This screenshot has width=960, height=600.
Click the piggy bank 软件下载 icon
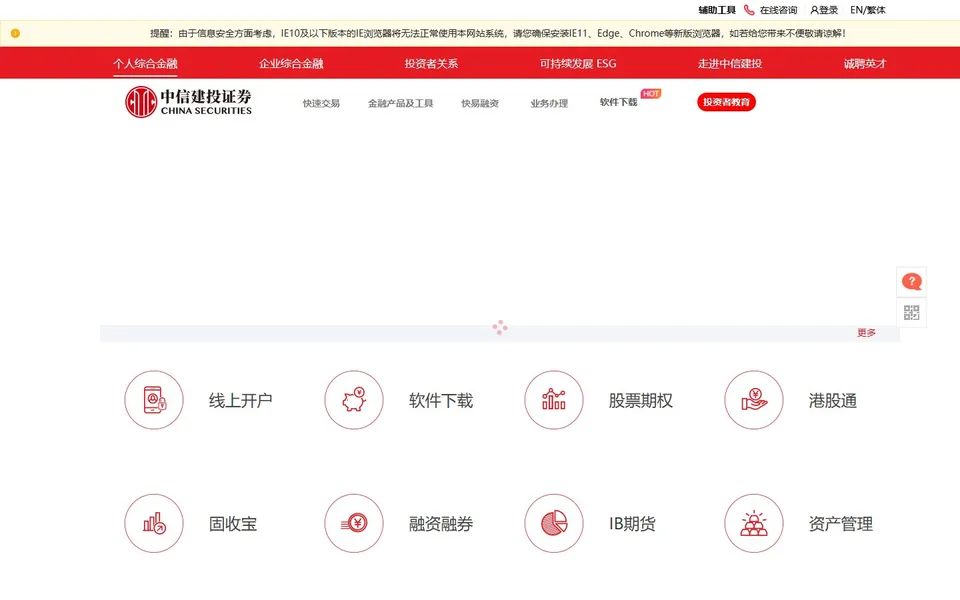[x=354, y=400]
